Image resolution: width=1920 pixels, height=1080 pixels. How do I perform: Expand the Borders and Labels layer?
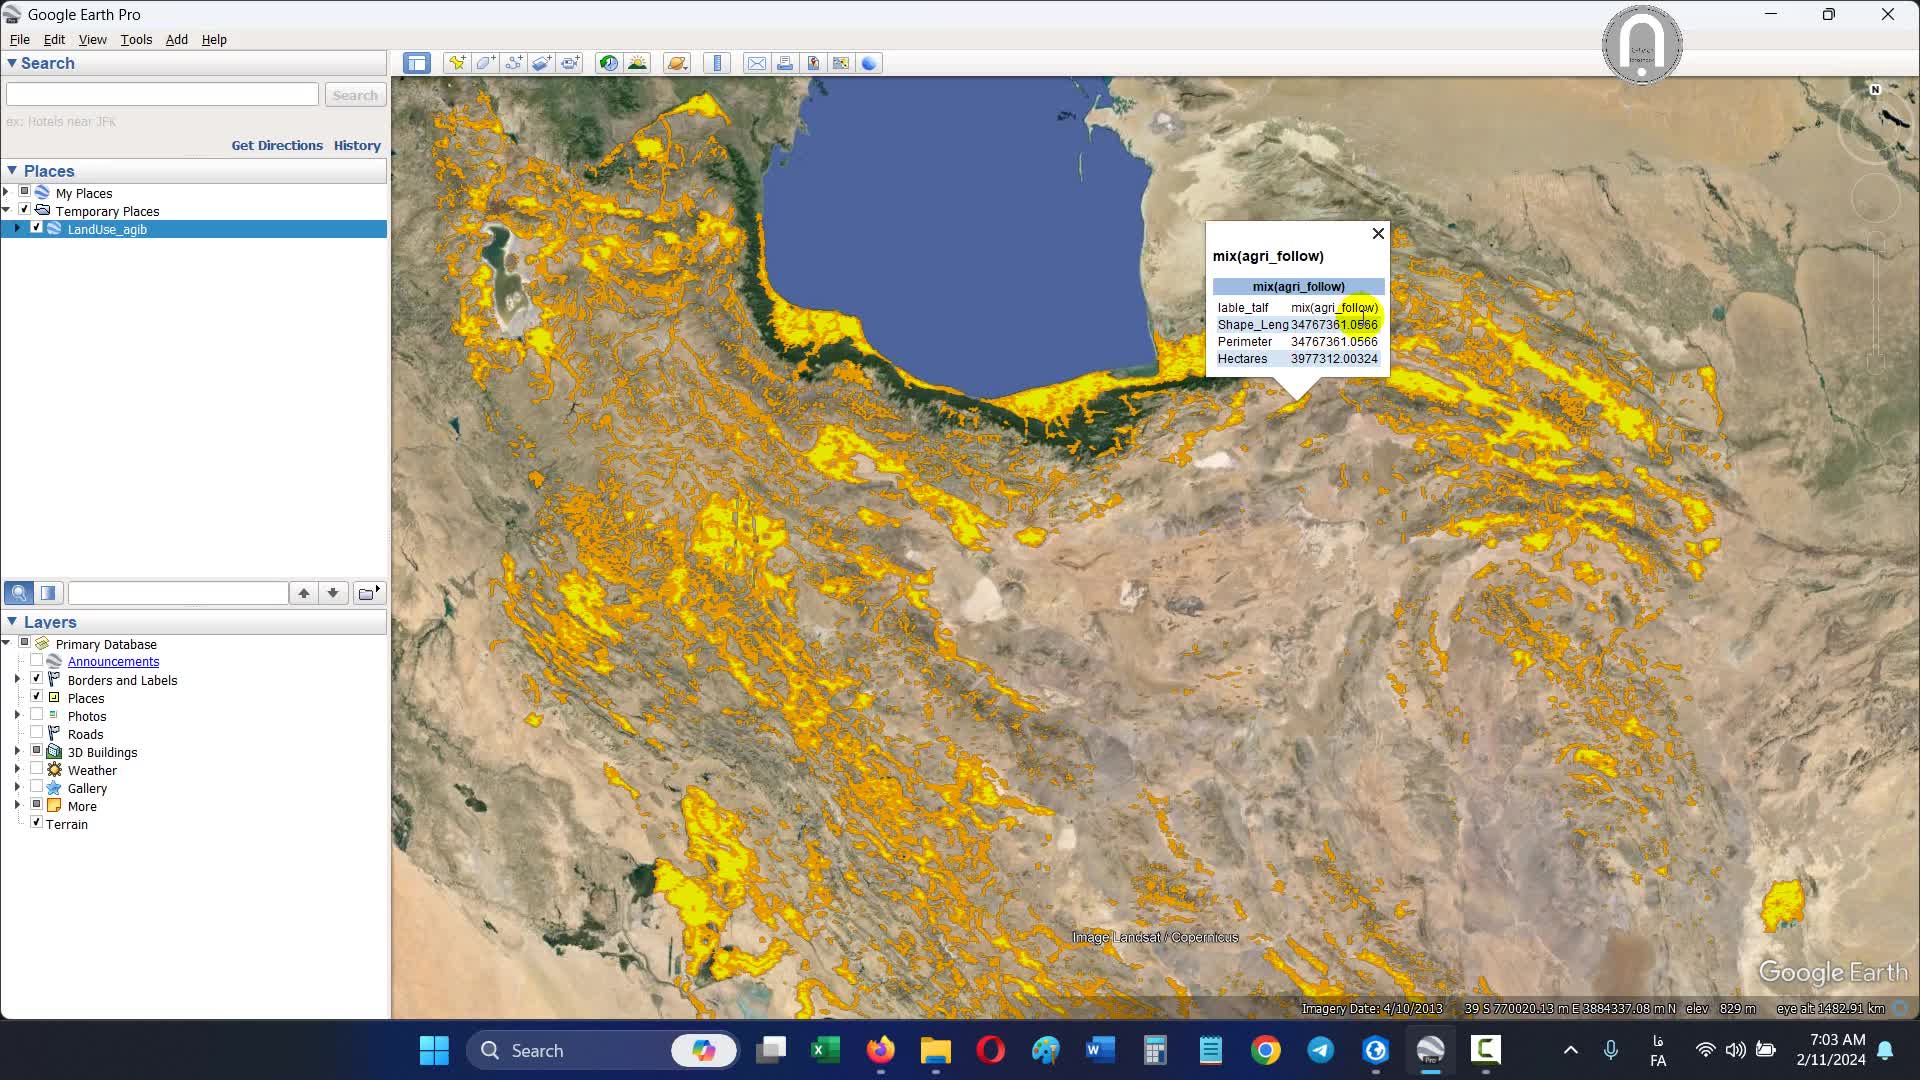tap(17, 679)
